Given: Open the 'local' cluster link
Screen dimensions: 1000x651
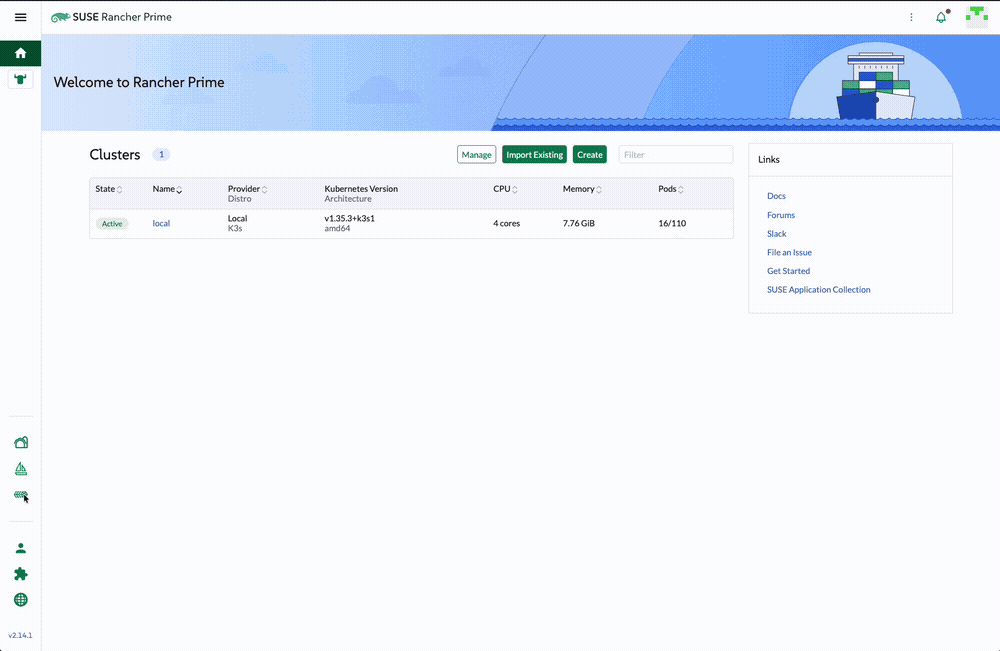Looking at the screenshot, I should click(x=161, y=223).
